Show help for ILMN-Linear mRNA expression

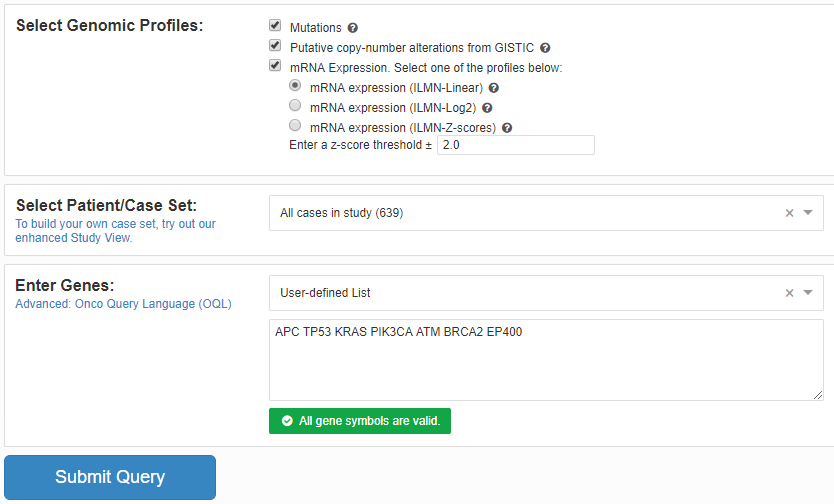(x=494, y=88)
